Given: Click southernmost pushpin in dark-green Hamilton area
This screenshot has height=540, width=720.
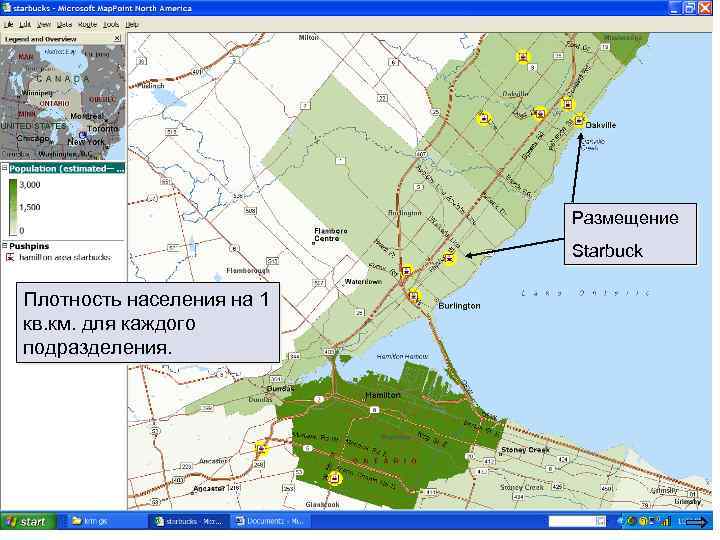Looking at the screenshot, I should point(336,478).
